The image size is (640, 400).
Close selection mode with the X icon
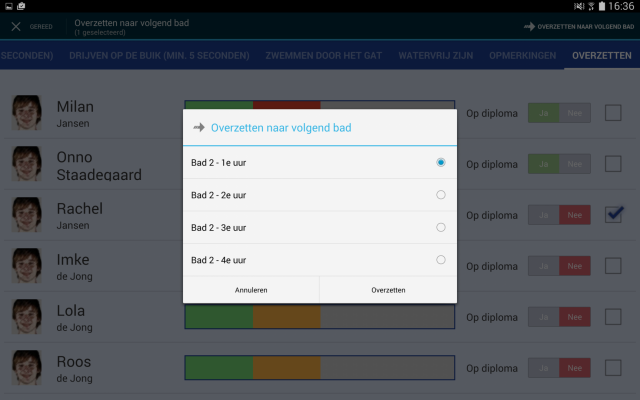(16, 26)
